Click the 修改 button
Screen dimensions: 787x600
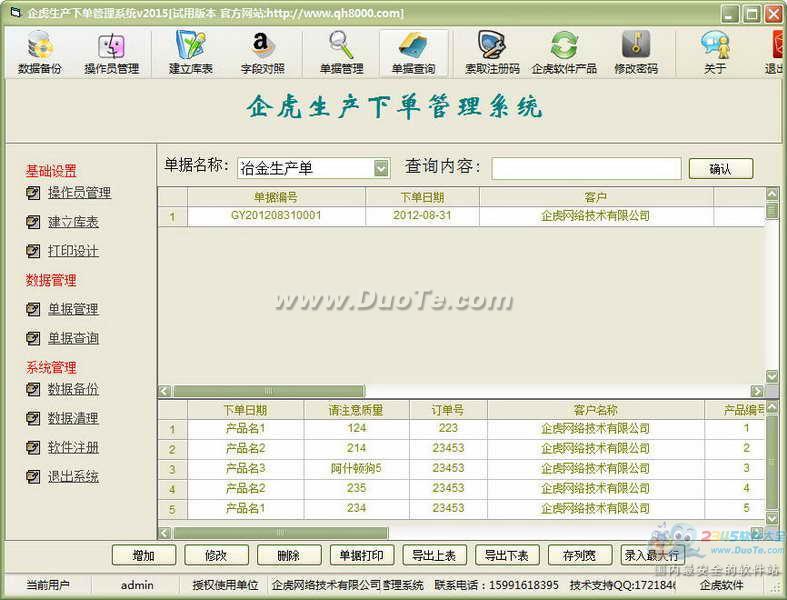tap(216, 555)
